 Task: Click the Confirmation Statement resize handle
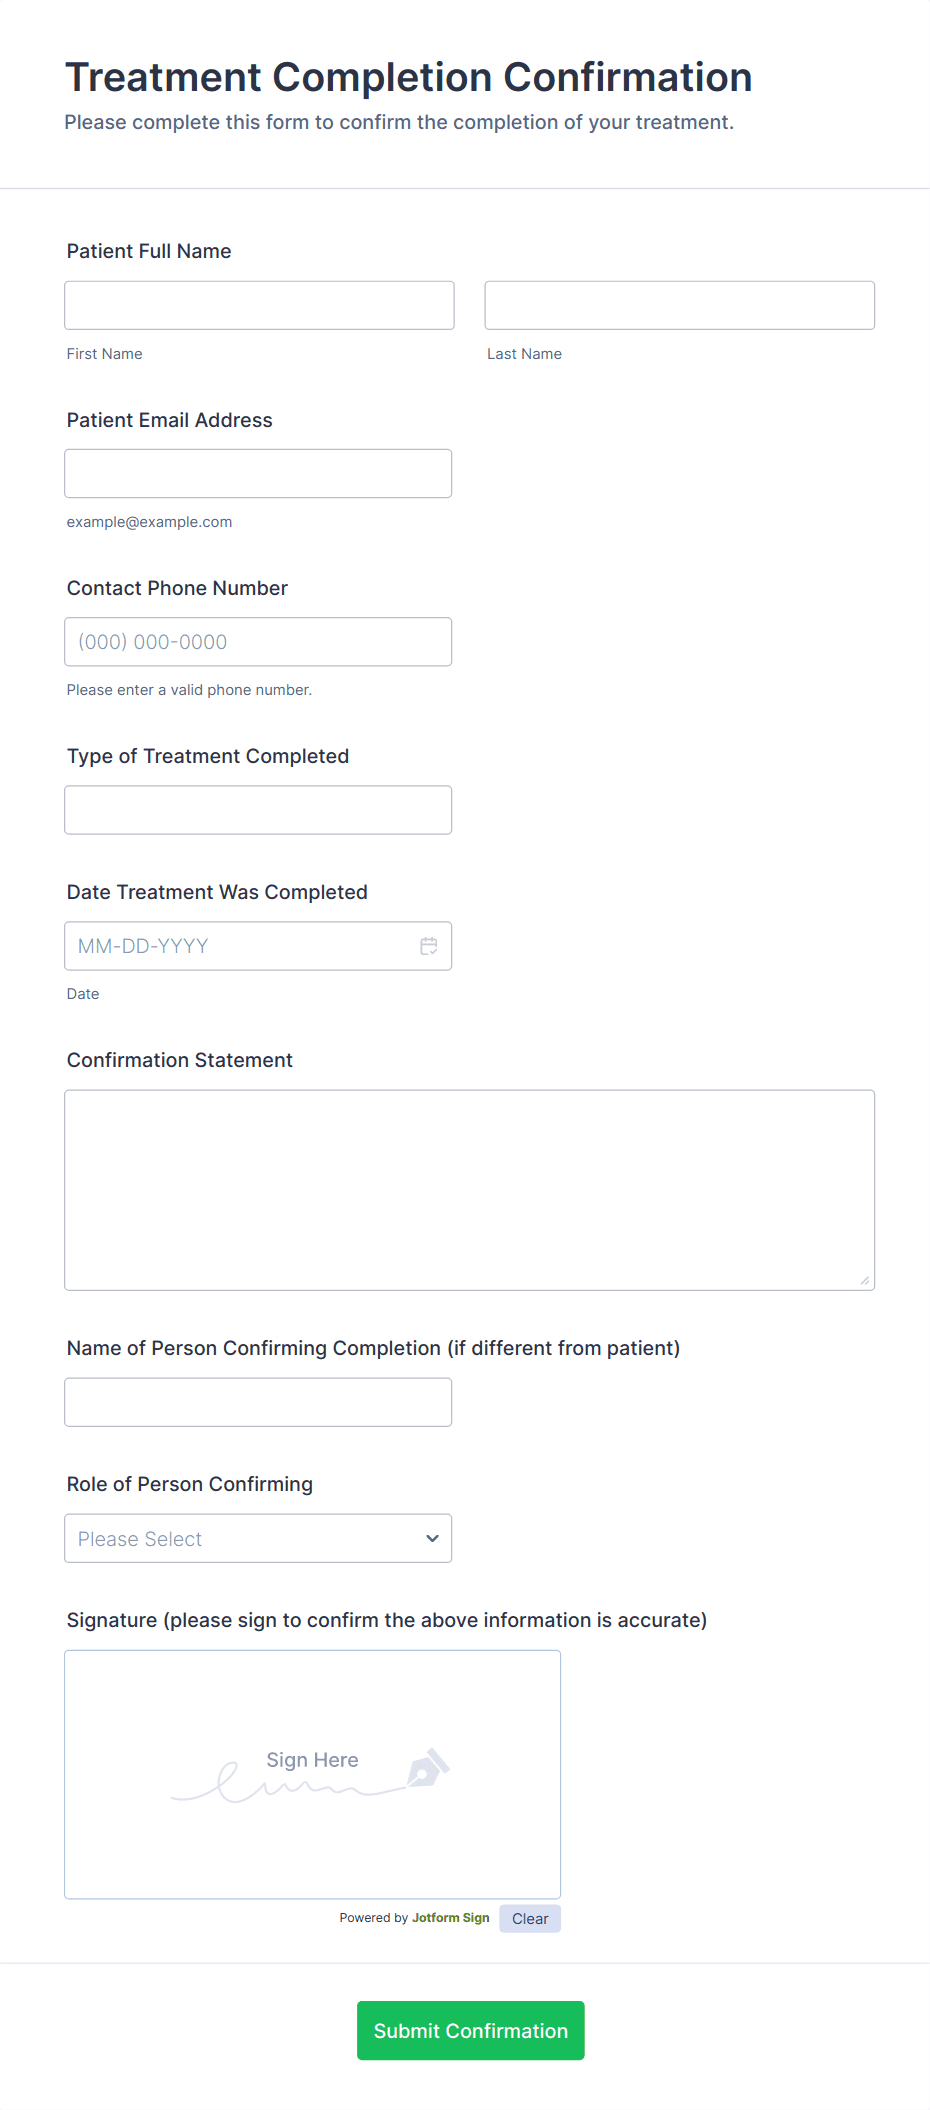click(865, 1280)
